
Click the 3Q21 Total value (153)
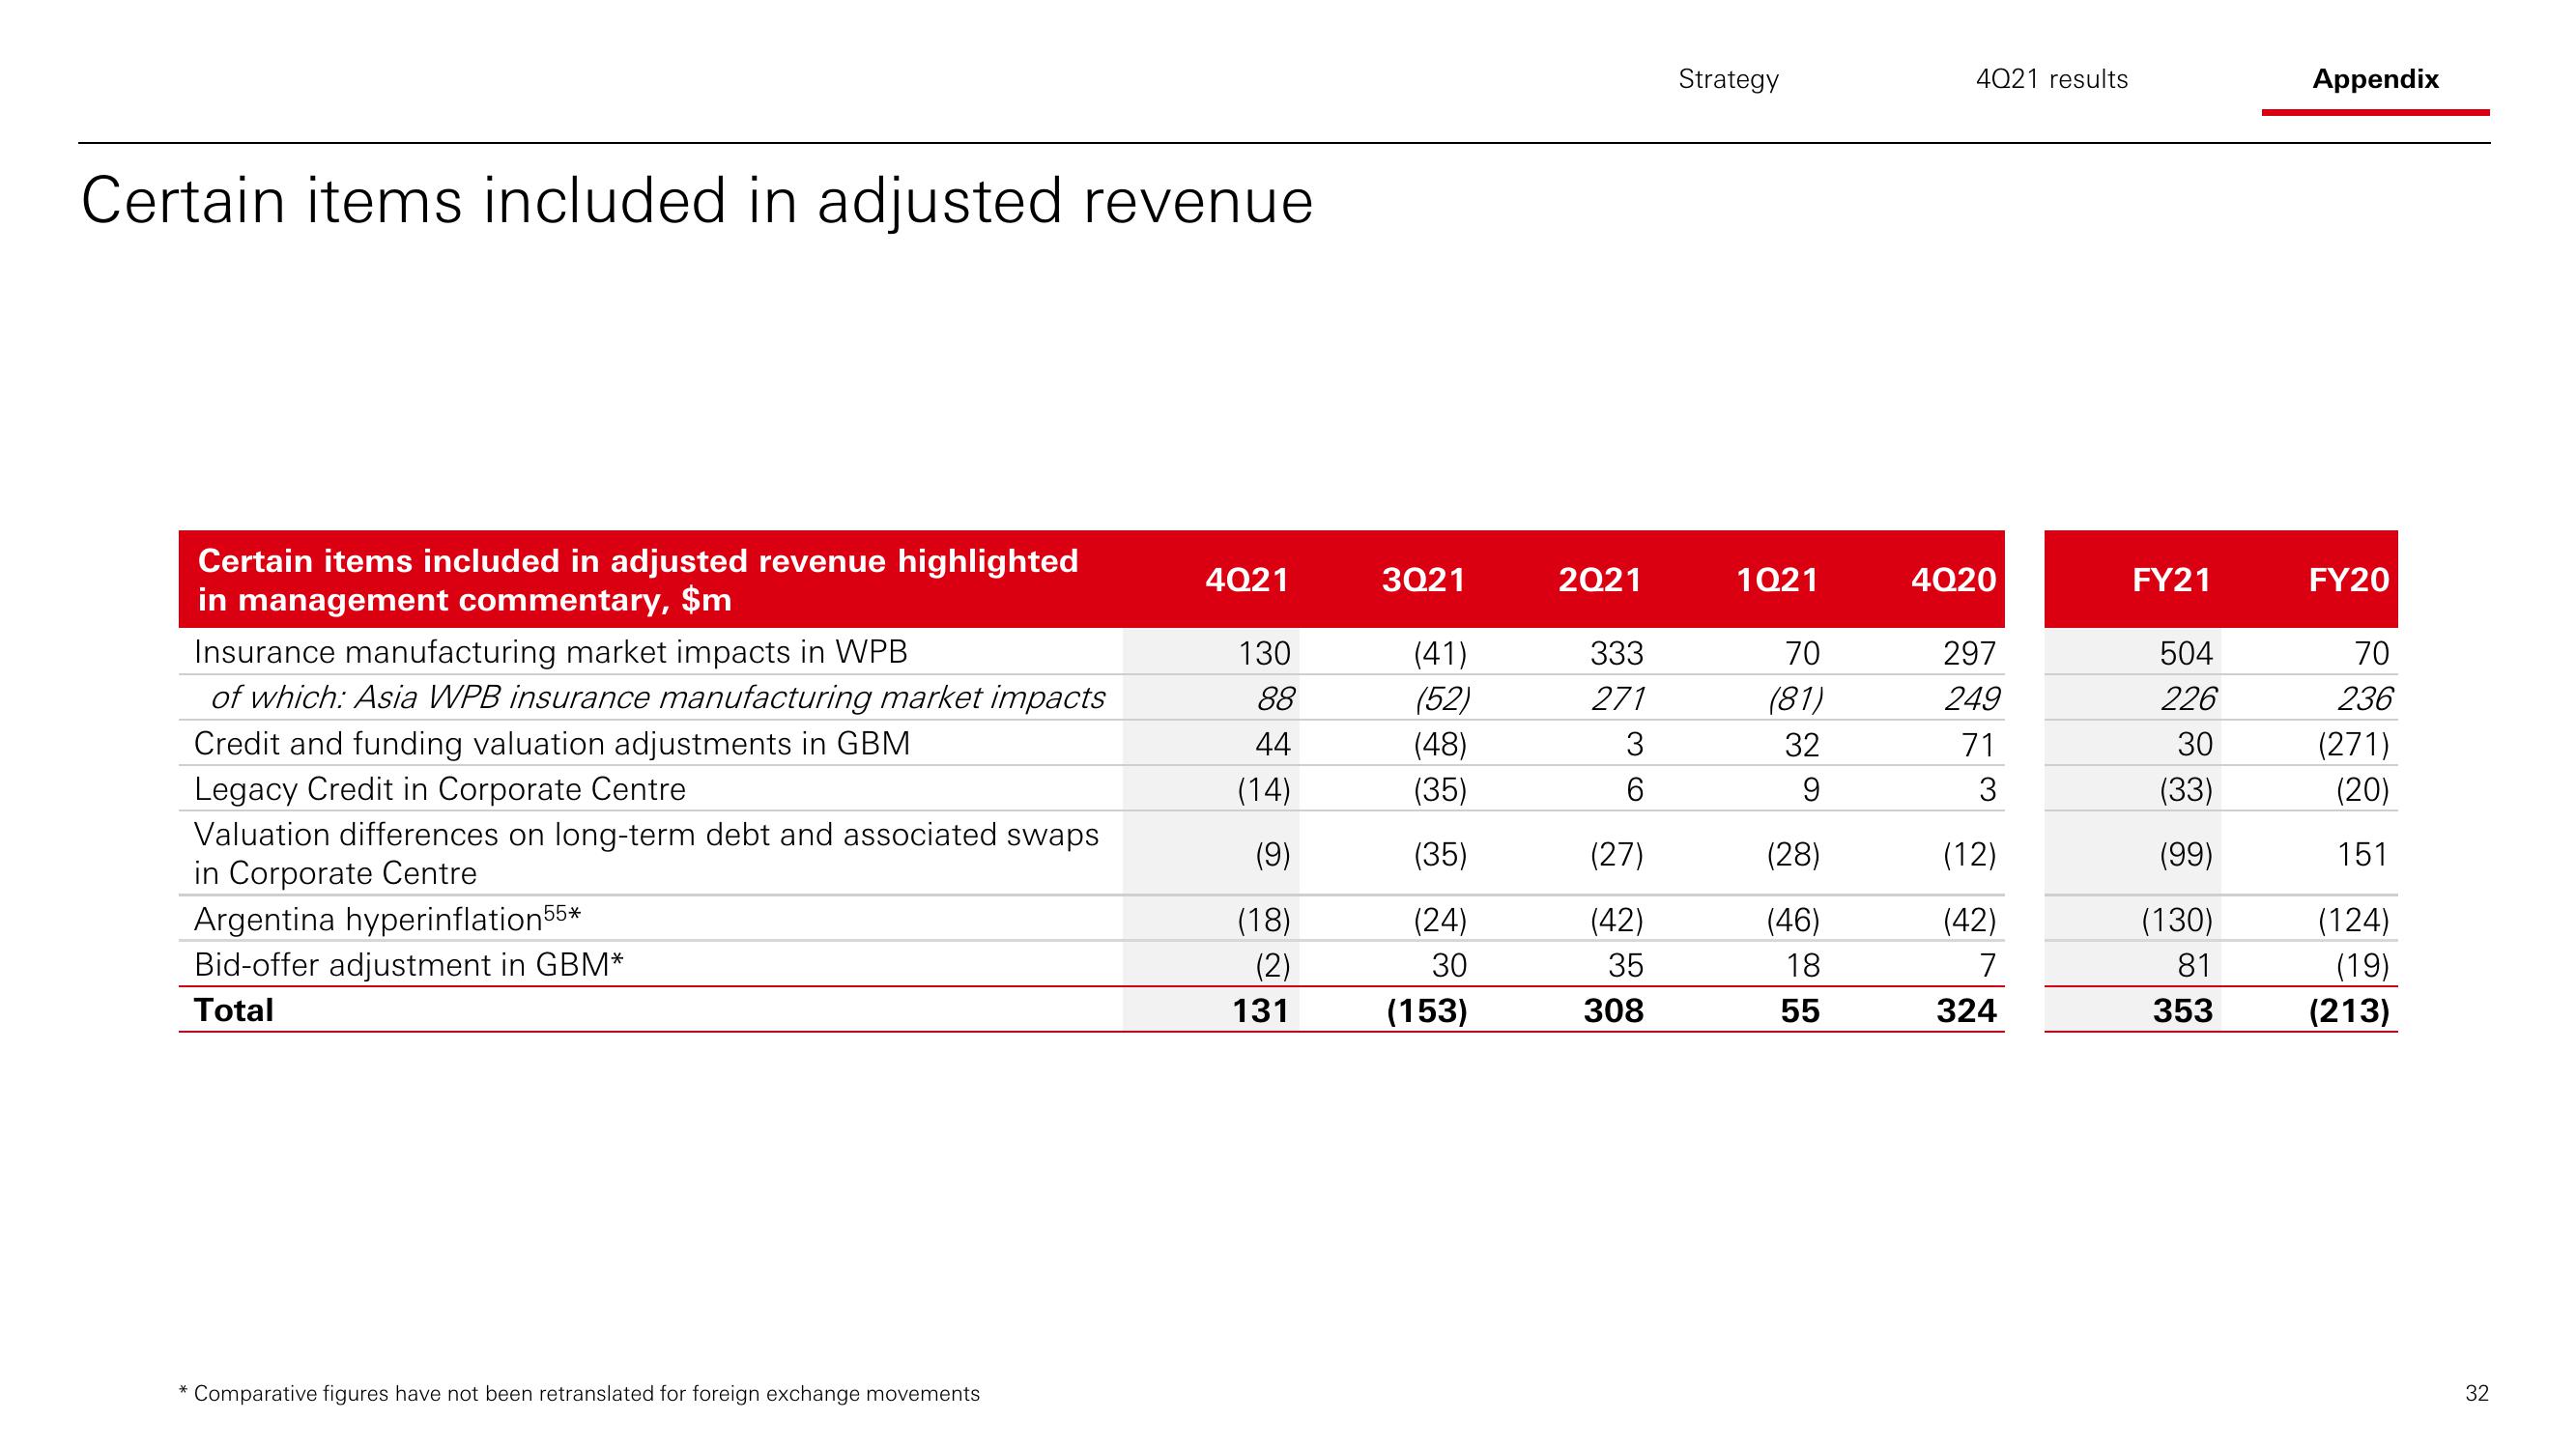1427,1011
